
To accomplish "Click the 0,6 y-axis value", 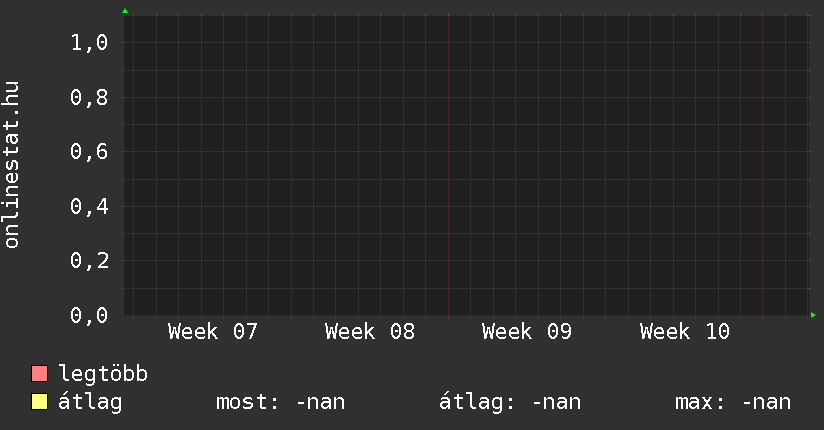I will click(89, 152).
